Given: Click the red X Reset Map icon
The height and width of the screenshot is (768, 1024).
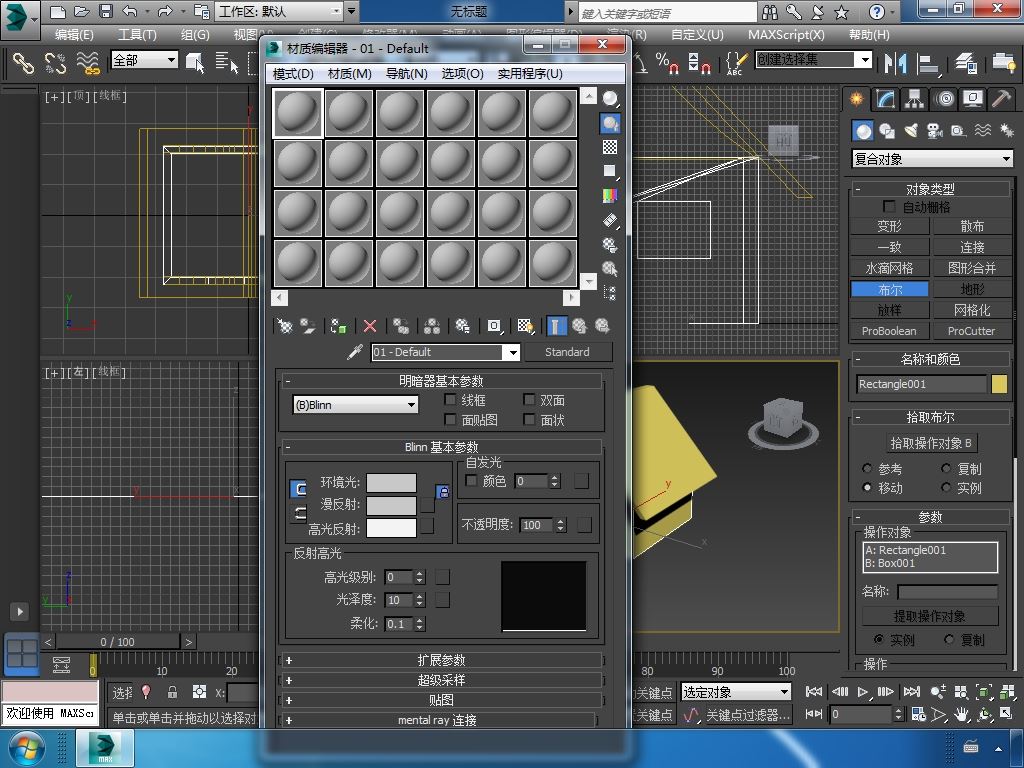Looking at the screenshot, I should click(x=370, y=326).
